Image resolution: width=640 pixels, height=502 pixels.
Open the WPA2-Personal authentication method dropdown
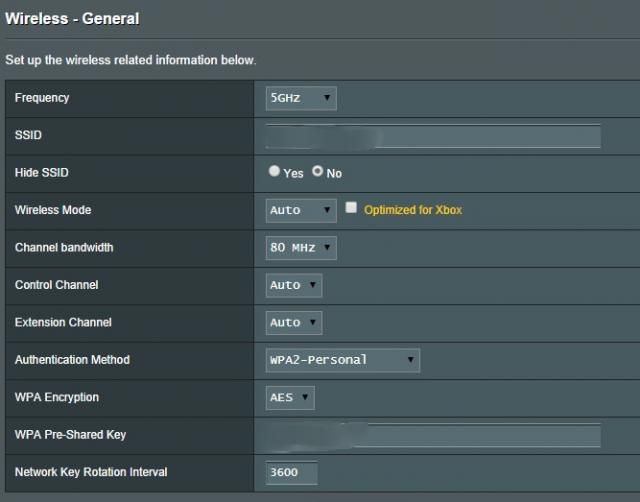pos(342,360)
